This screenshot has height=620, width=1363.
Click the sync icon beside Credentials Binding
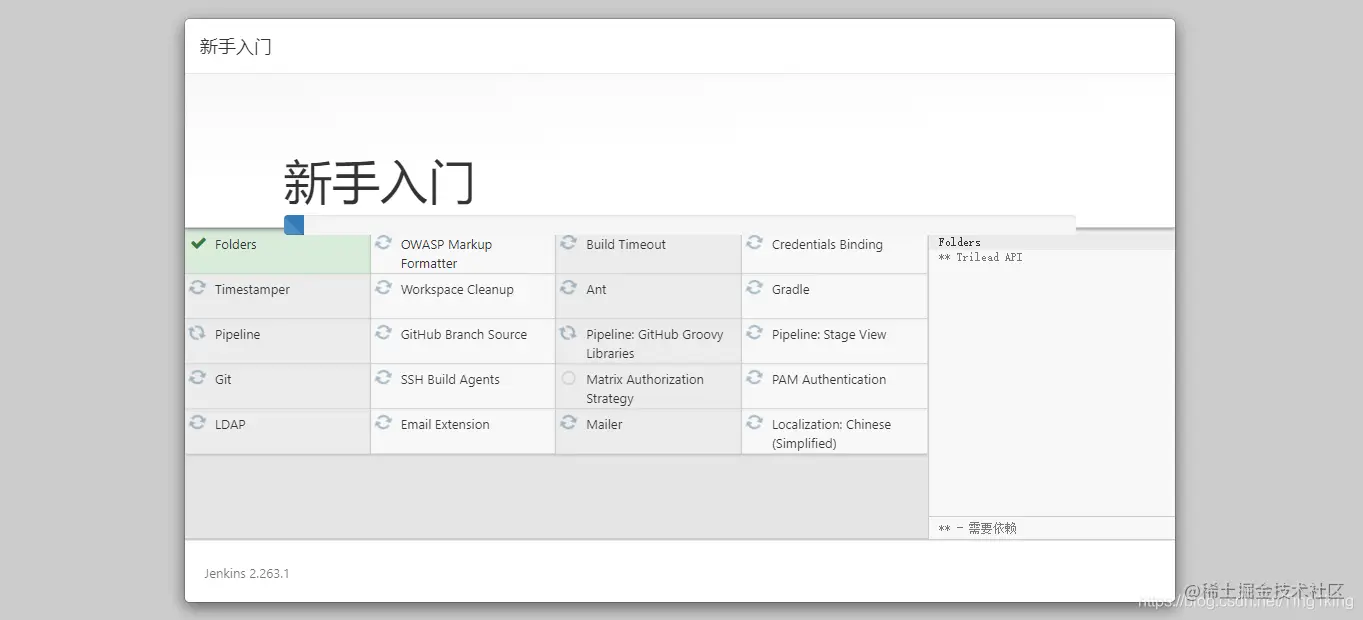pos(755,243)
